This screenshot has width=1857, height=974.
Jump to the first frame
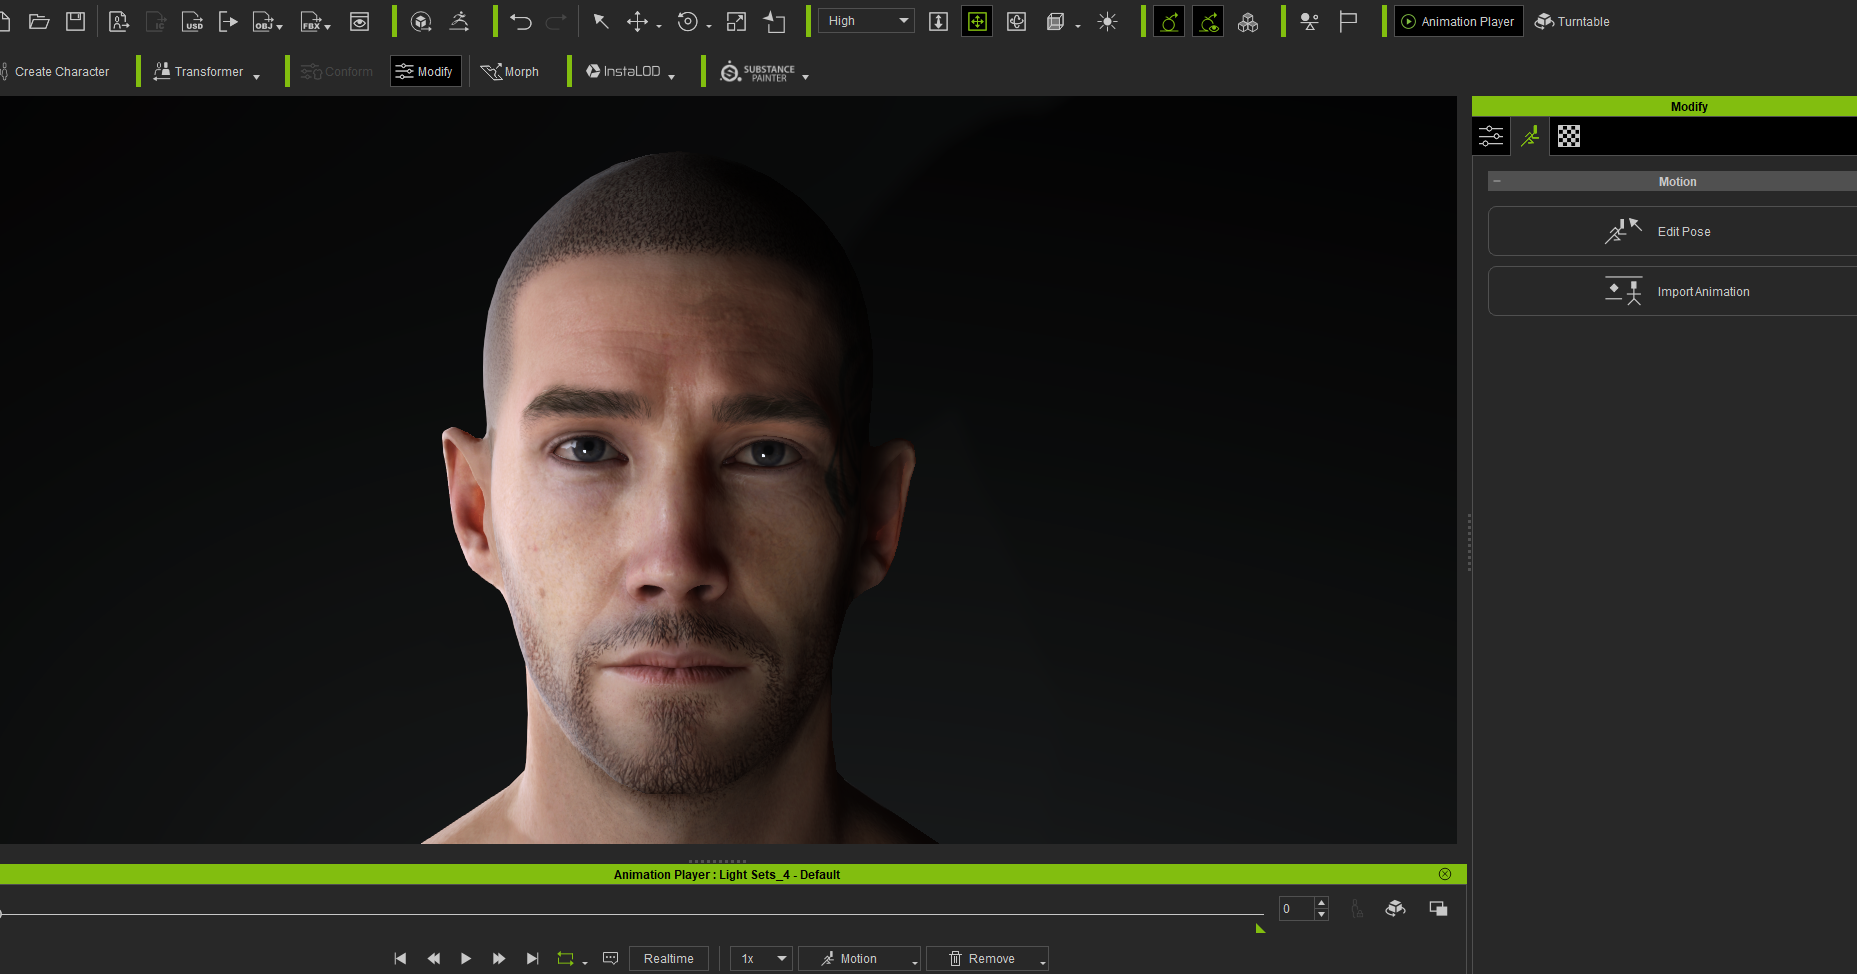click(400, 958)
